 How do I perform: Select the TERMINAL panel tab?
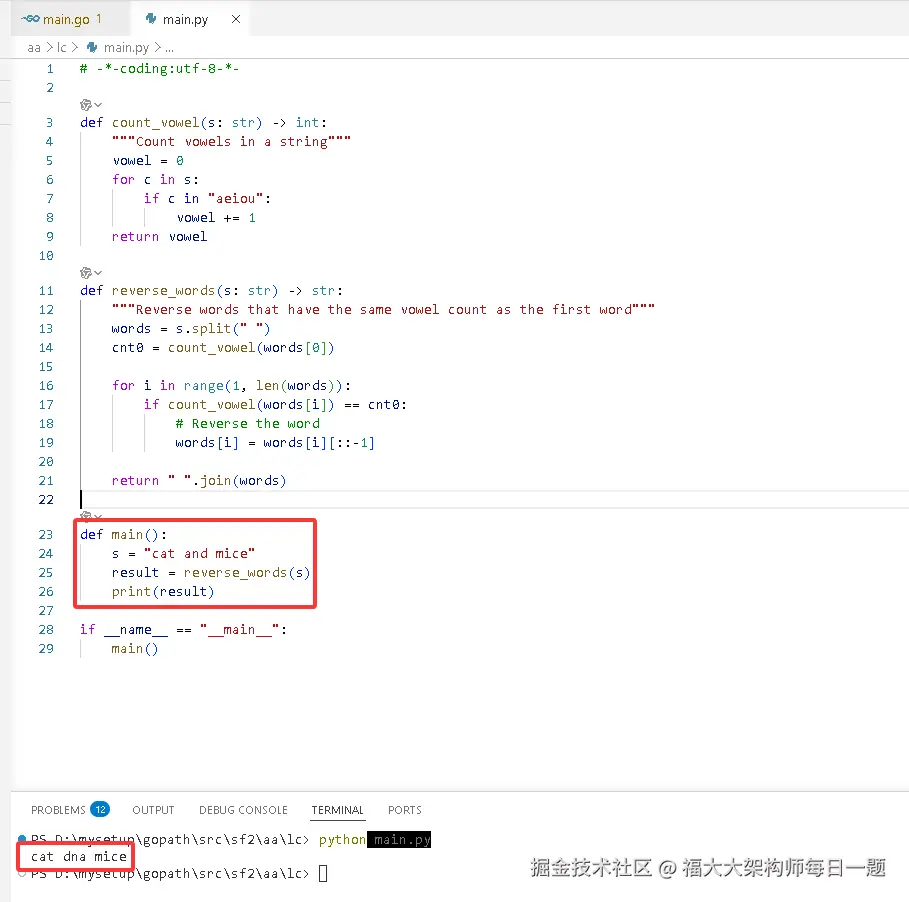337,810
